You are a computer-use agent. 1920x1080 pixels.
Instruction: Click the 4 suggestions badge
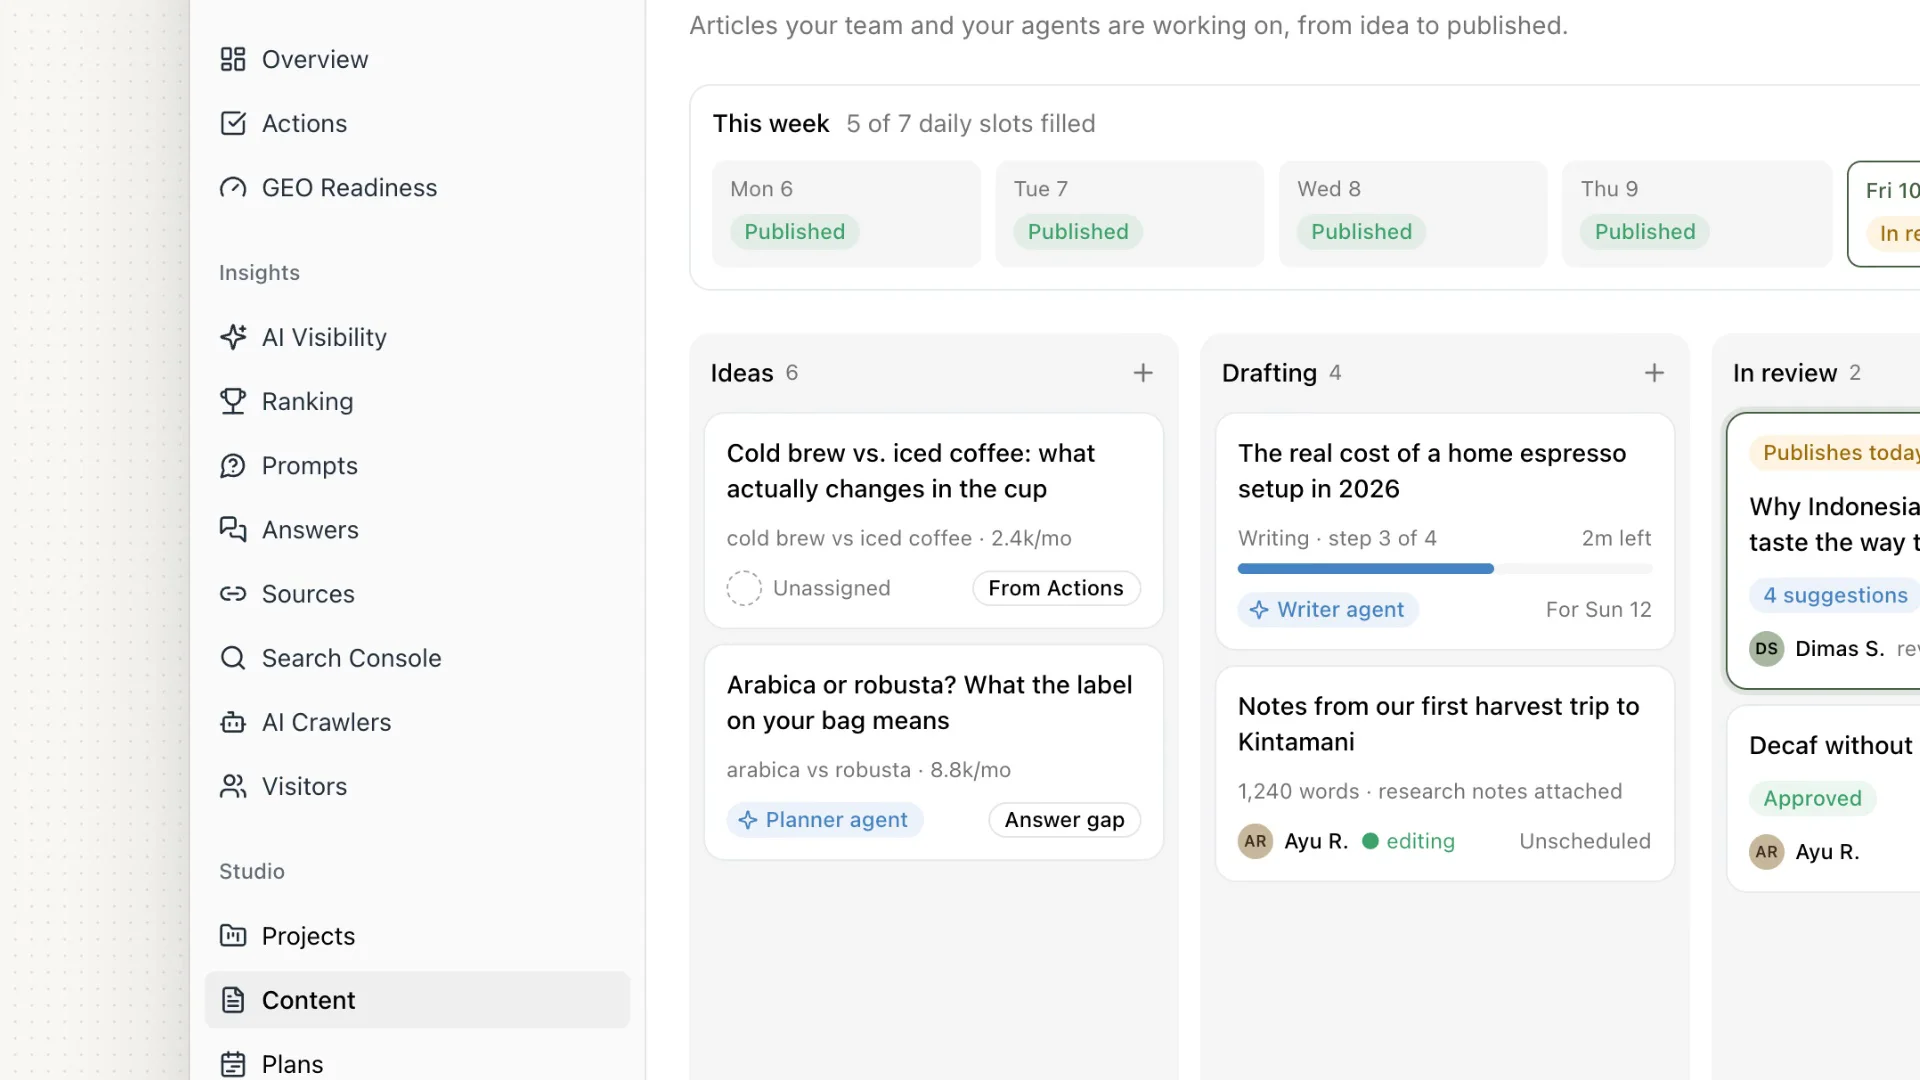[1835, 595]
